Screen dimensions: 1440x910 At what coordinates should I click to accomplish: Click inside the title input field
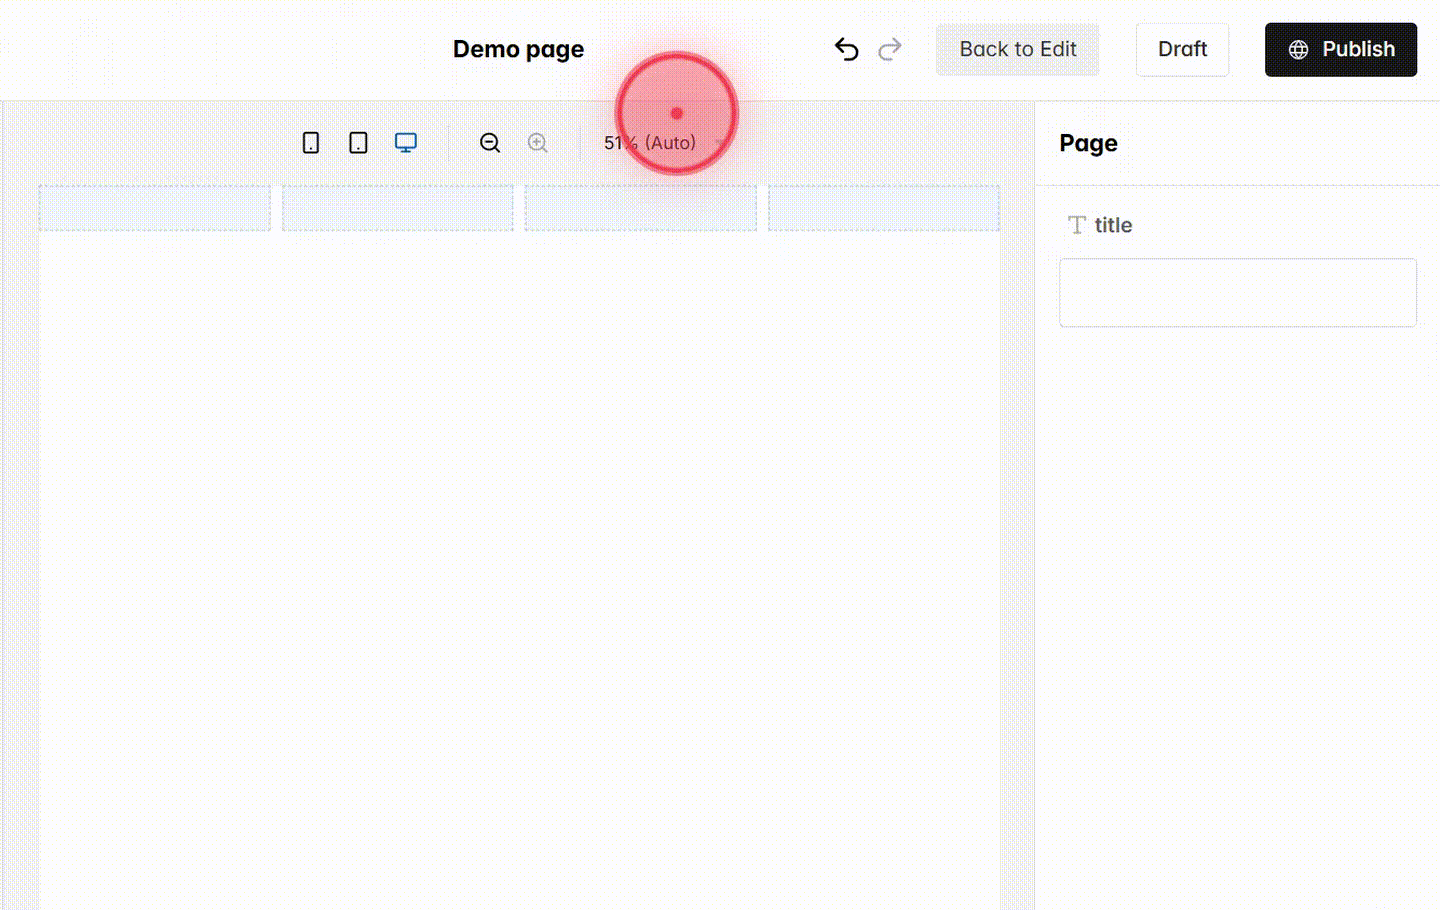1238,292
